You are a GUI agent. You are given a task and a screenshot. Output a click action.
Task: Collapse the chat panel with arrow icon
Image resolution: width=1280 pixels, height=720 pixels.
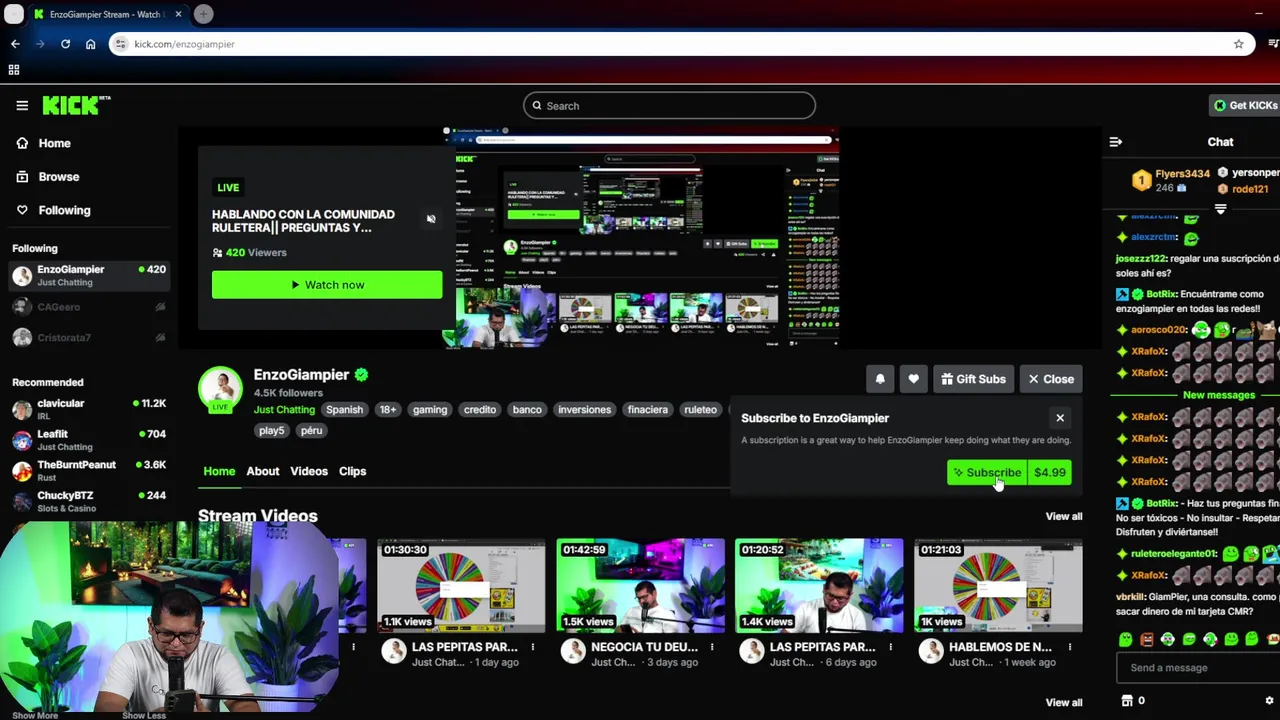point(1116,142)
